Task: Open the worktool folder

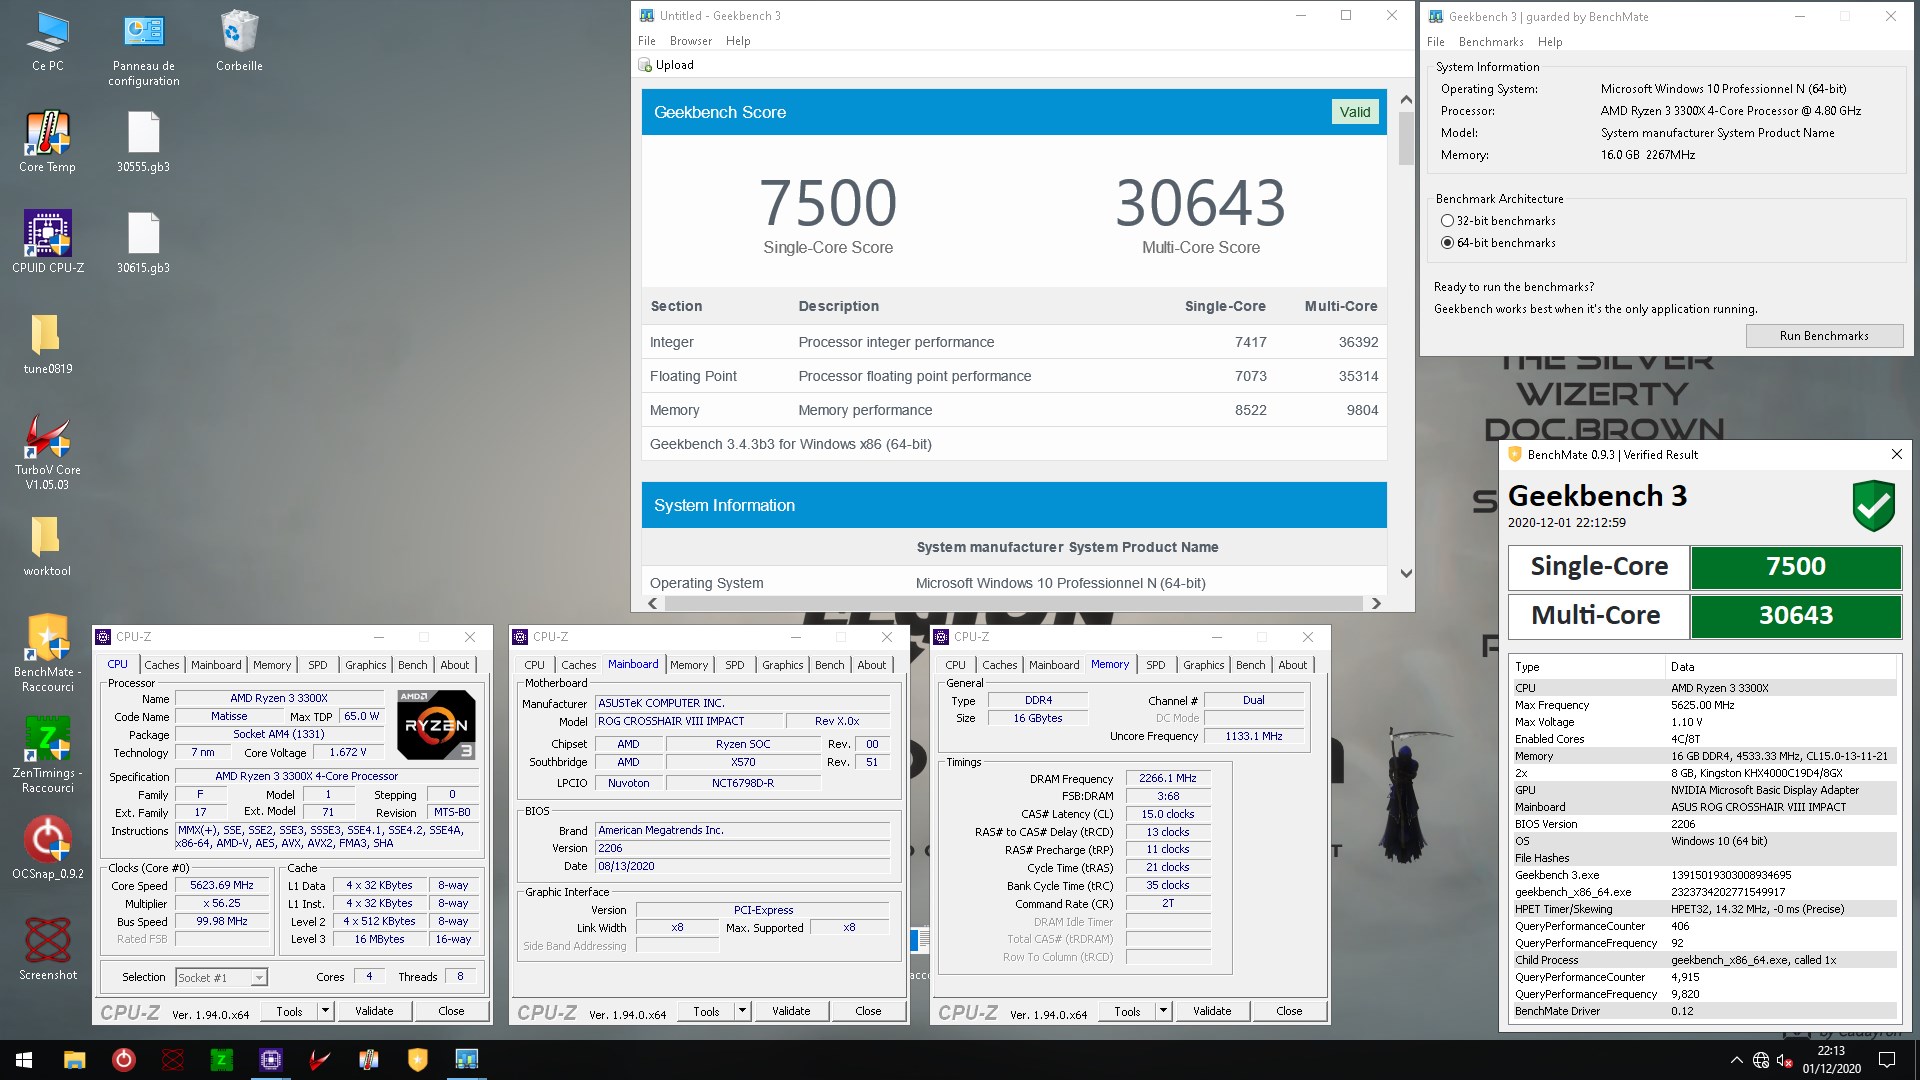Action: pyautogui.click(x=47, y=546)
